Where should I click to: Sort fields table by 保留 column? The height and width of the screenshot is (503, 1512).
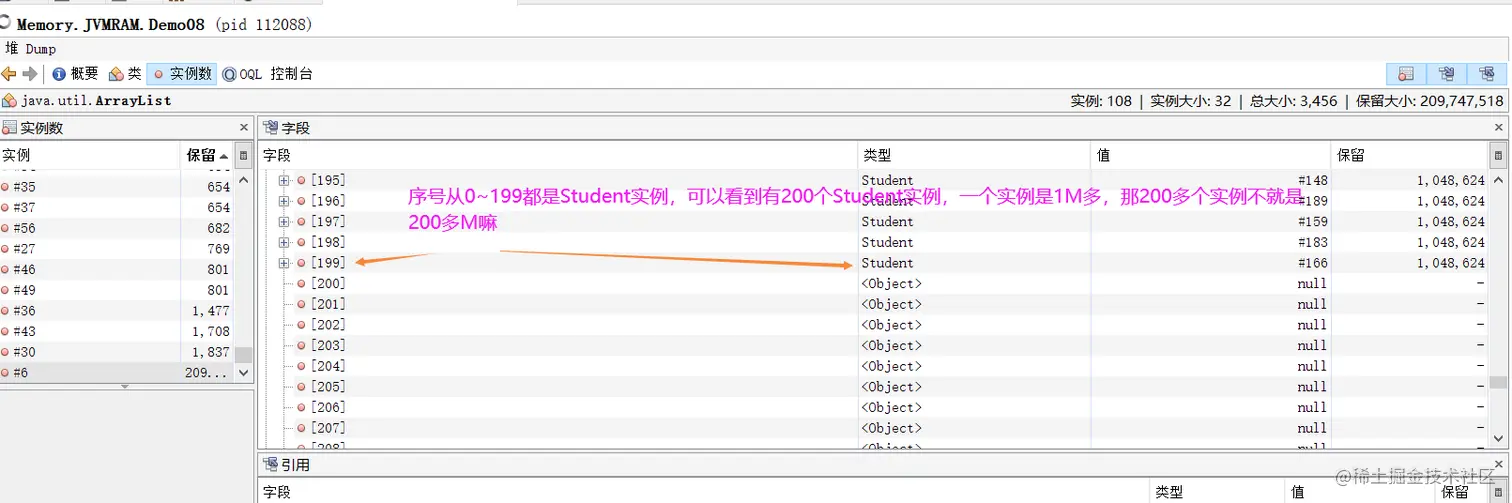coord(1410,156)
